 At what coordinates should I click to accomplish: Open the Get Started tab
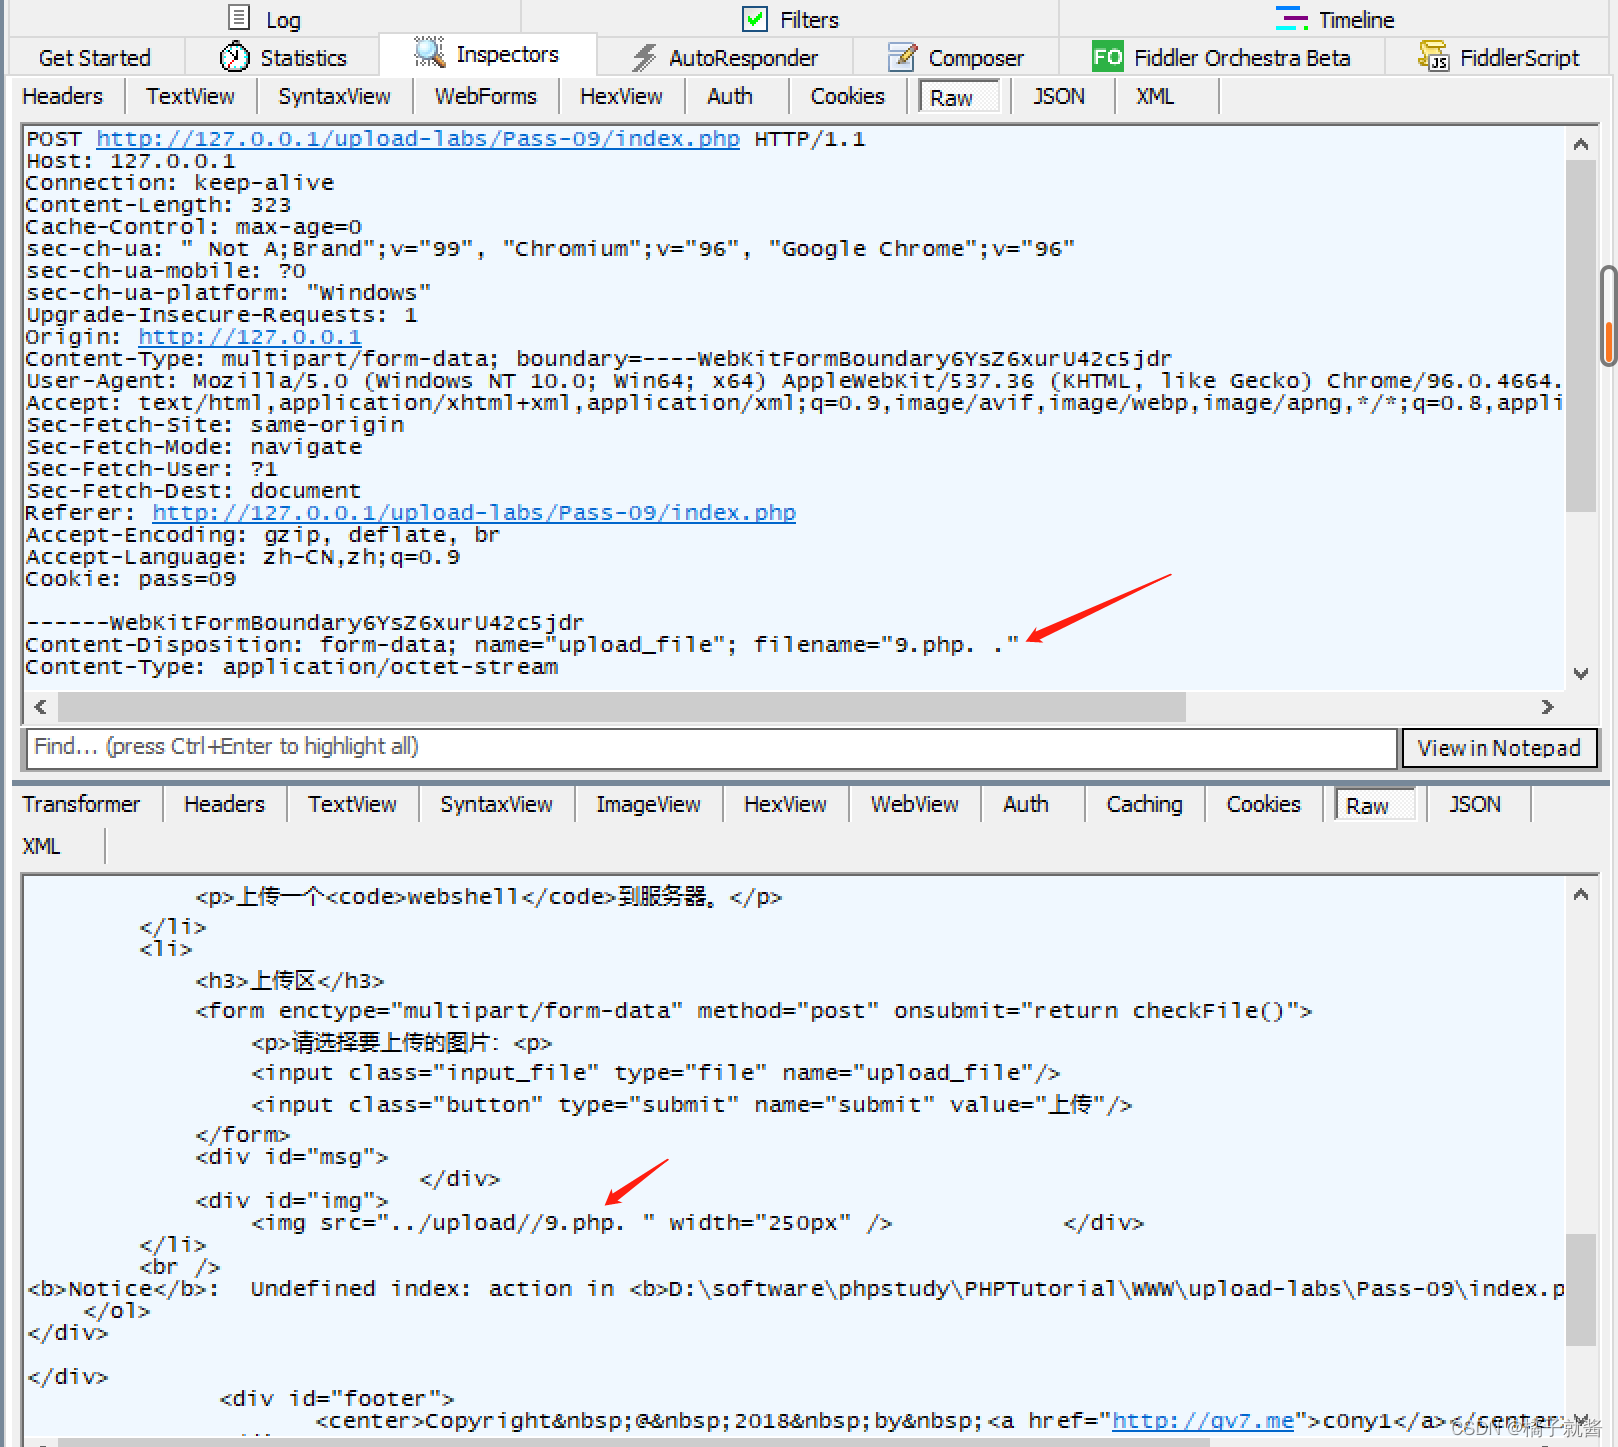[x=95, y=58]
